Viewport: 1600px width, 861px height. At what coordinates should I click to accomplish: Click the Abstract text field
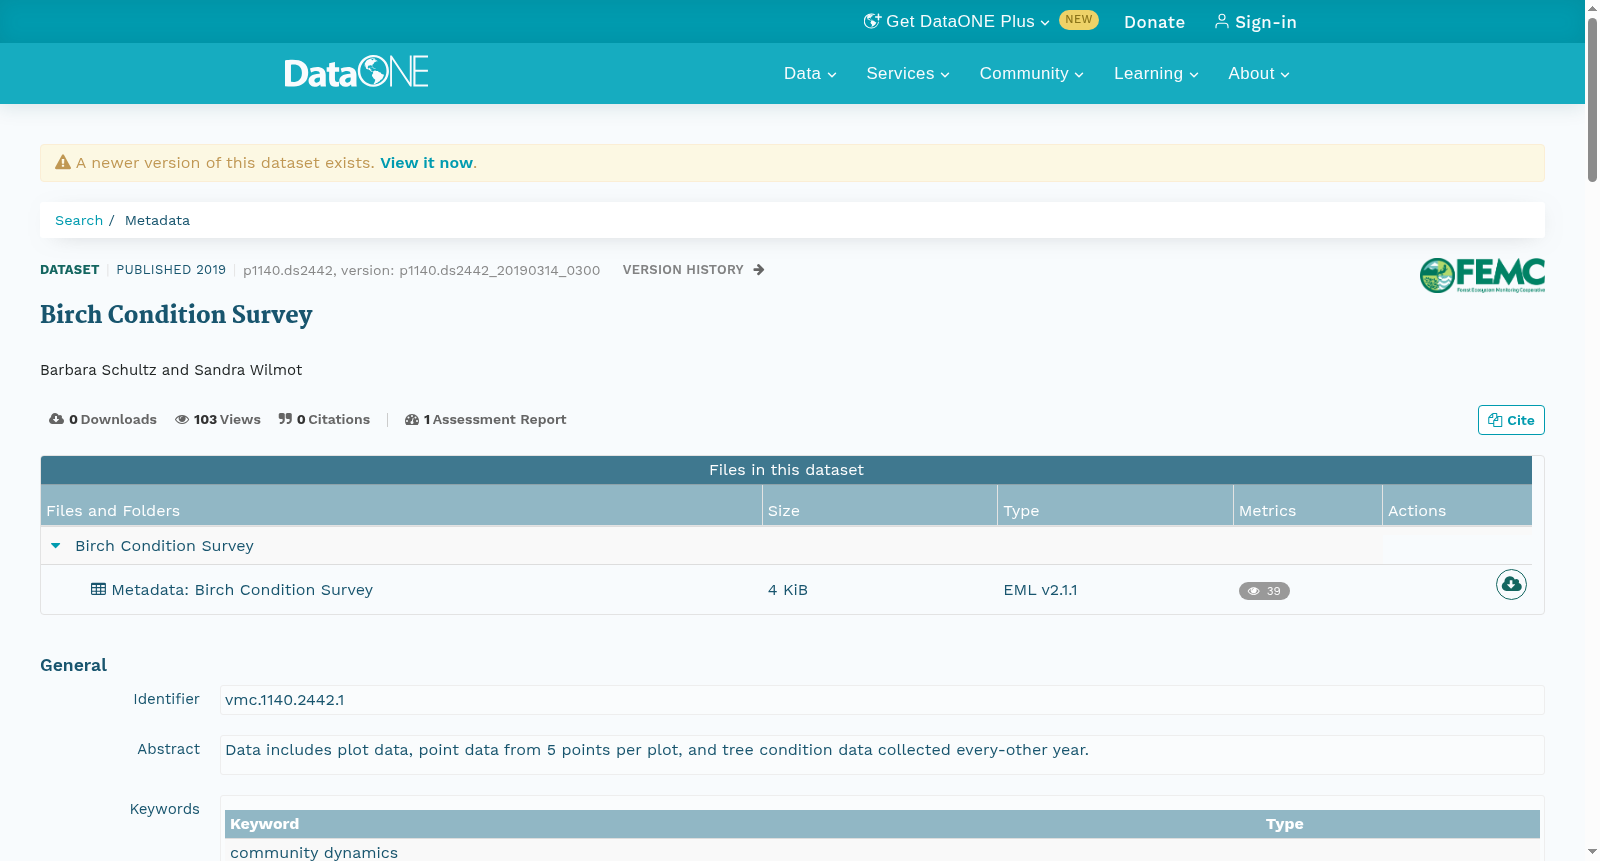click(882, 754)
